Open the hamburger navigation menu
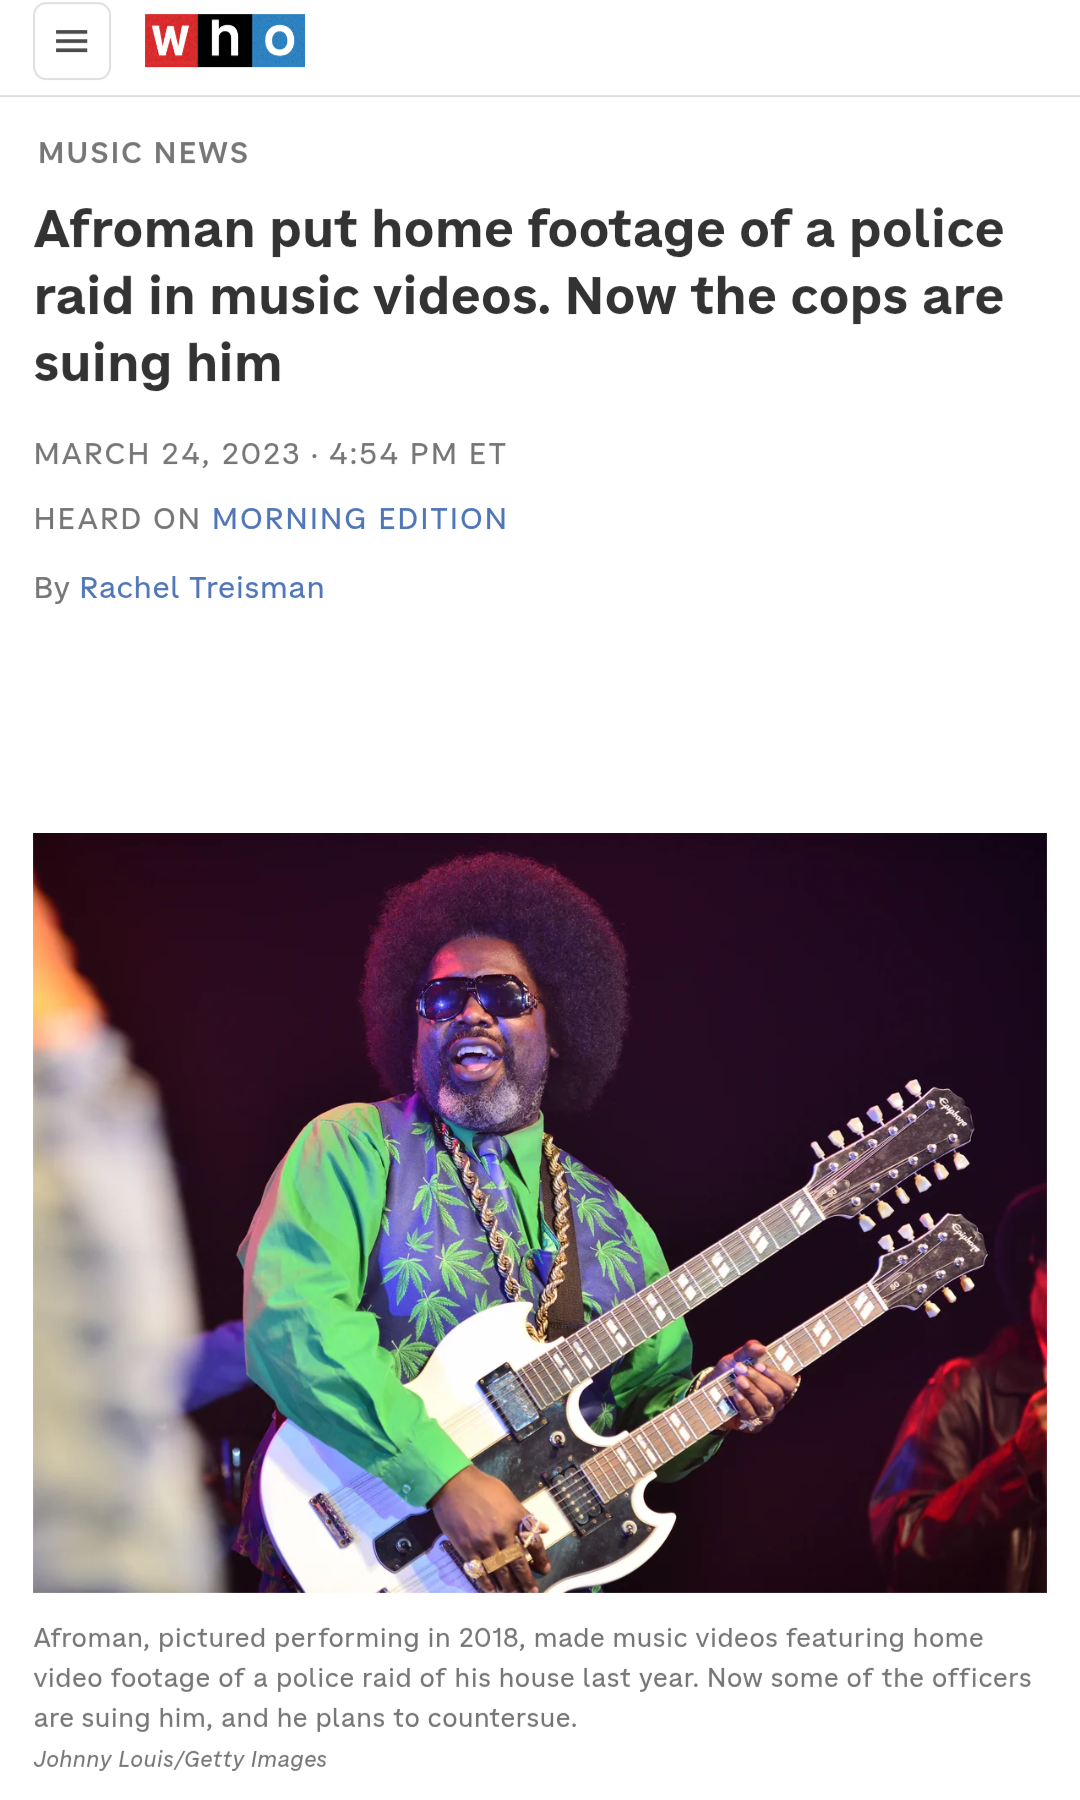 (x=72, y=41)
